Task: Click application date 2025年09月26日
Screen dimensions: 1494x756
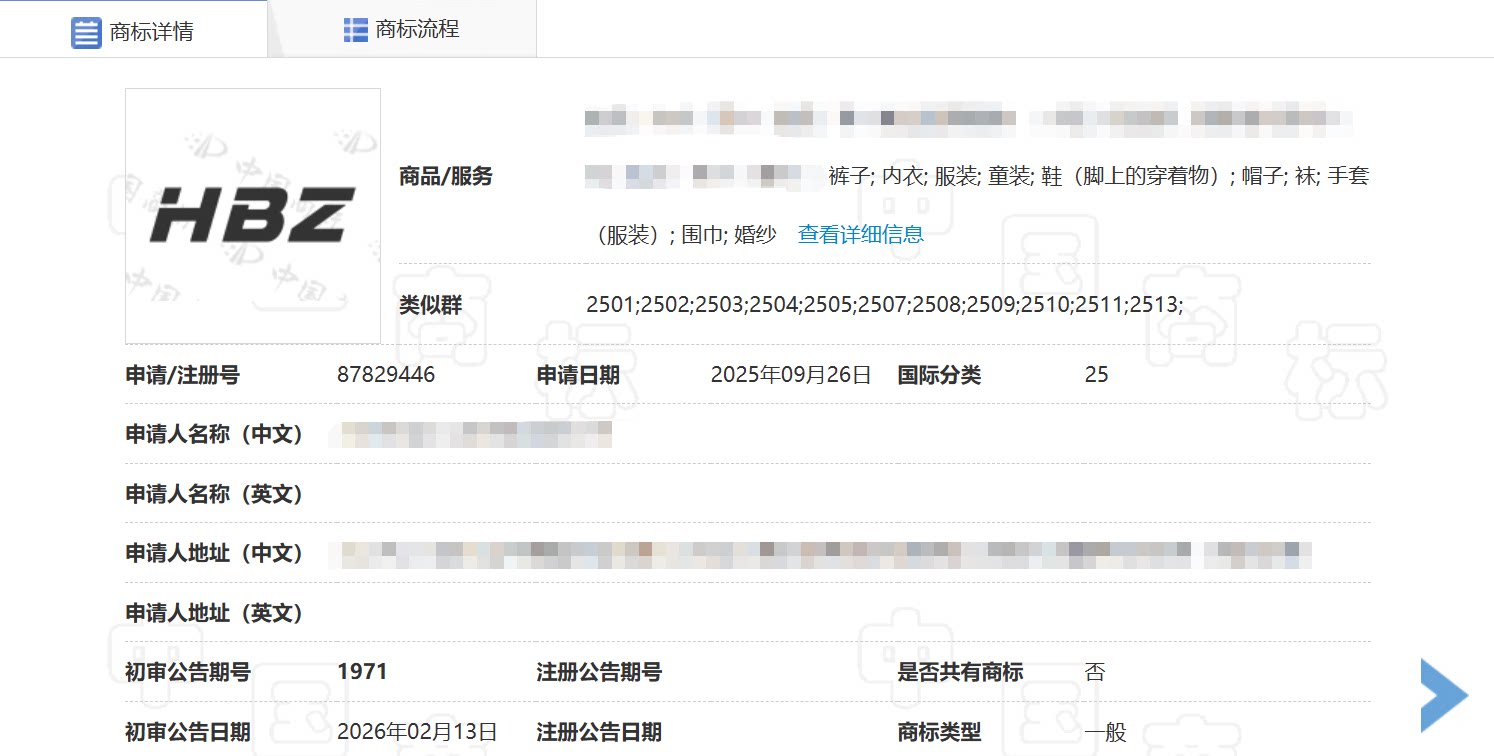Action: 791,375
